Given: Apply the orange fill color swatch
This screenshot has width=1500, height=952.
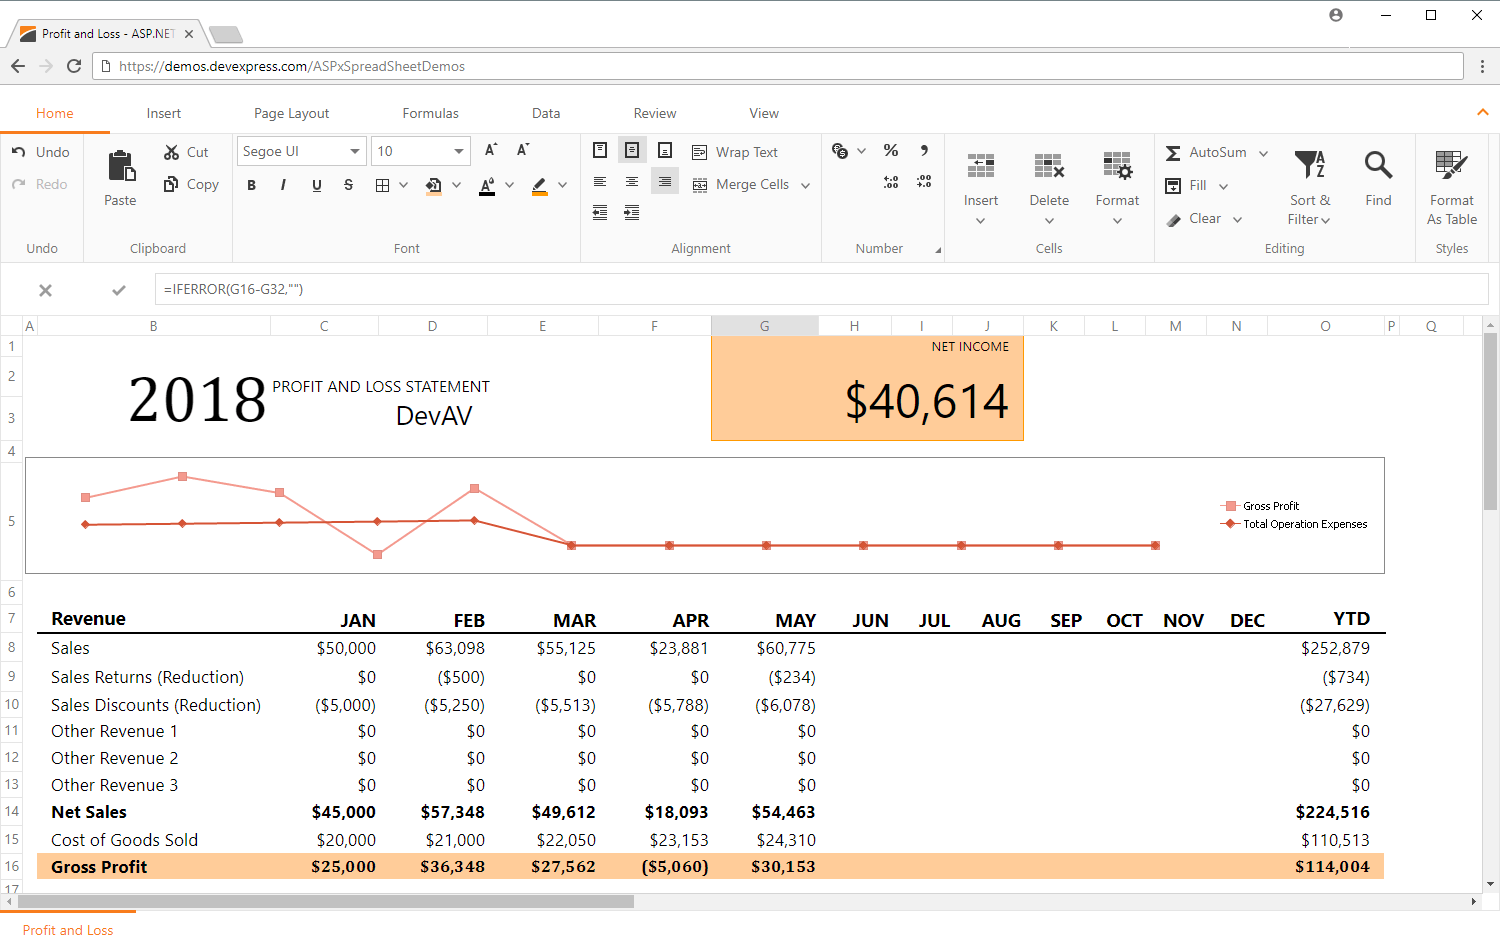Looking at the screenshot, I should pyautogui.click(x=433, y=185).
